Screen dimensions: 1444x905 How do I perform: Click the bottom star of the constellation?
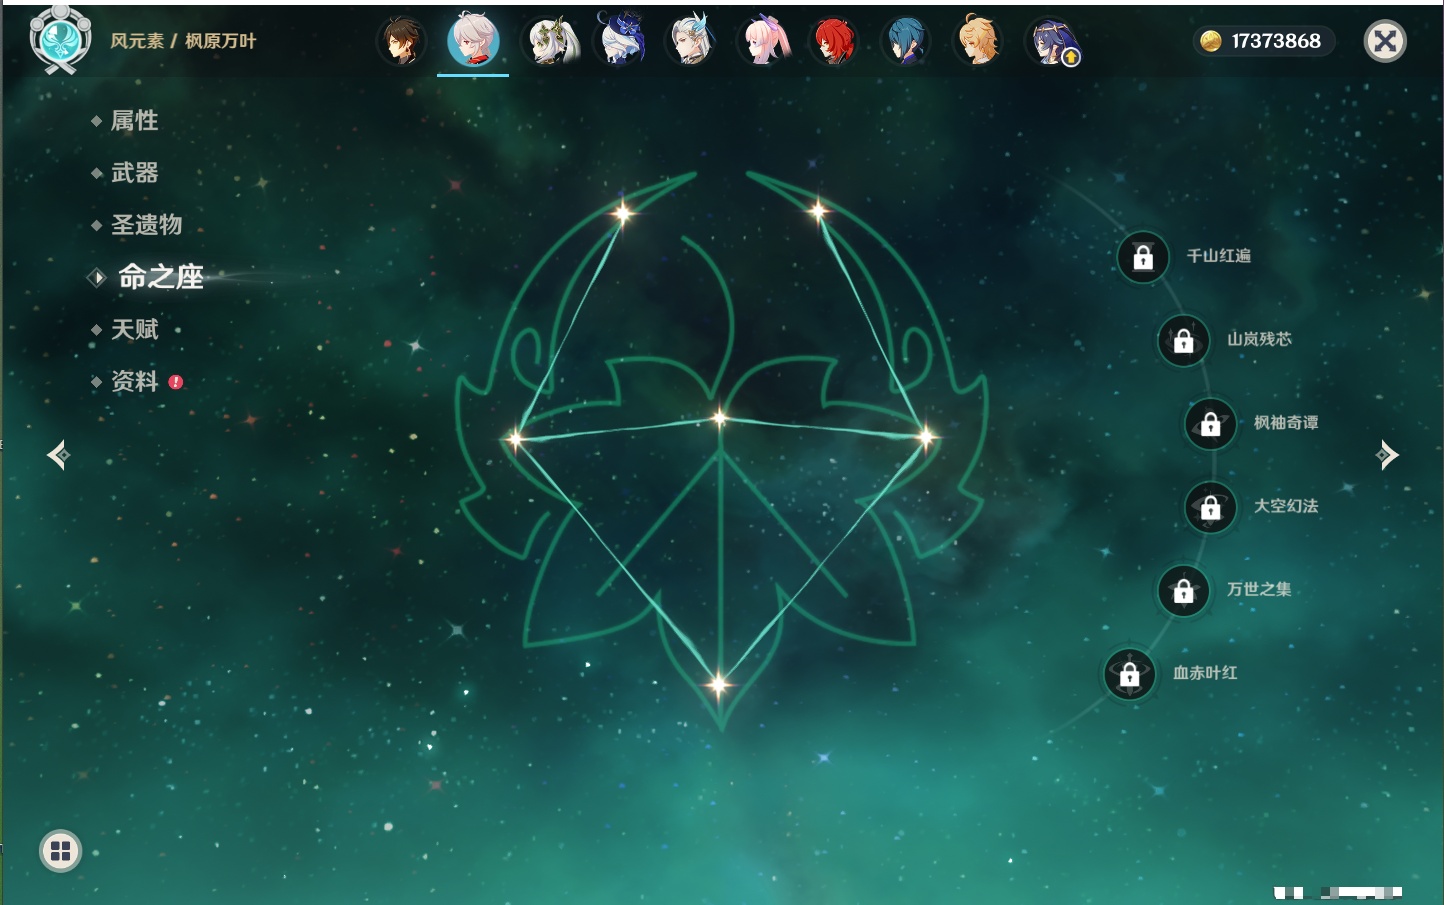pyautogui.click(x=718, y=685)
